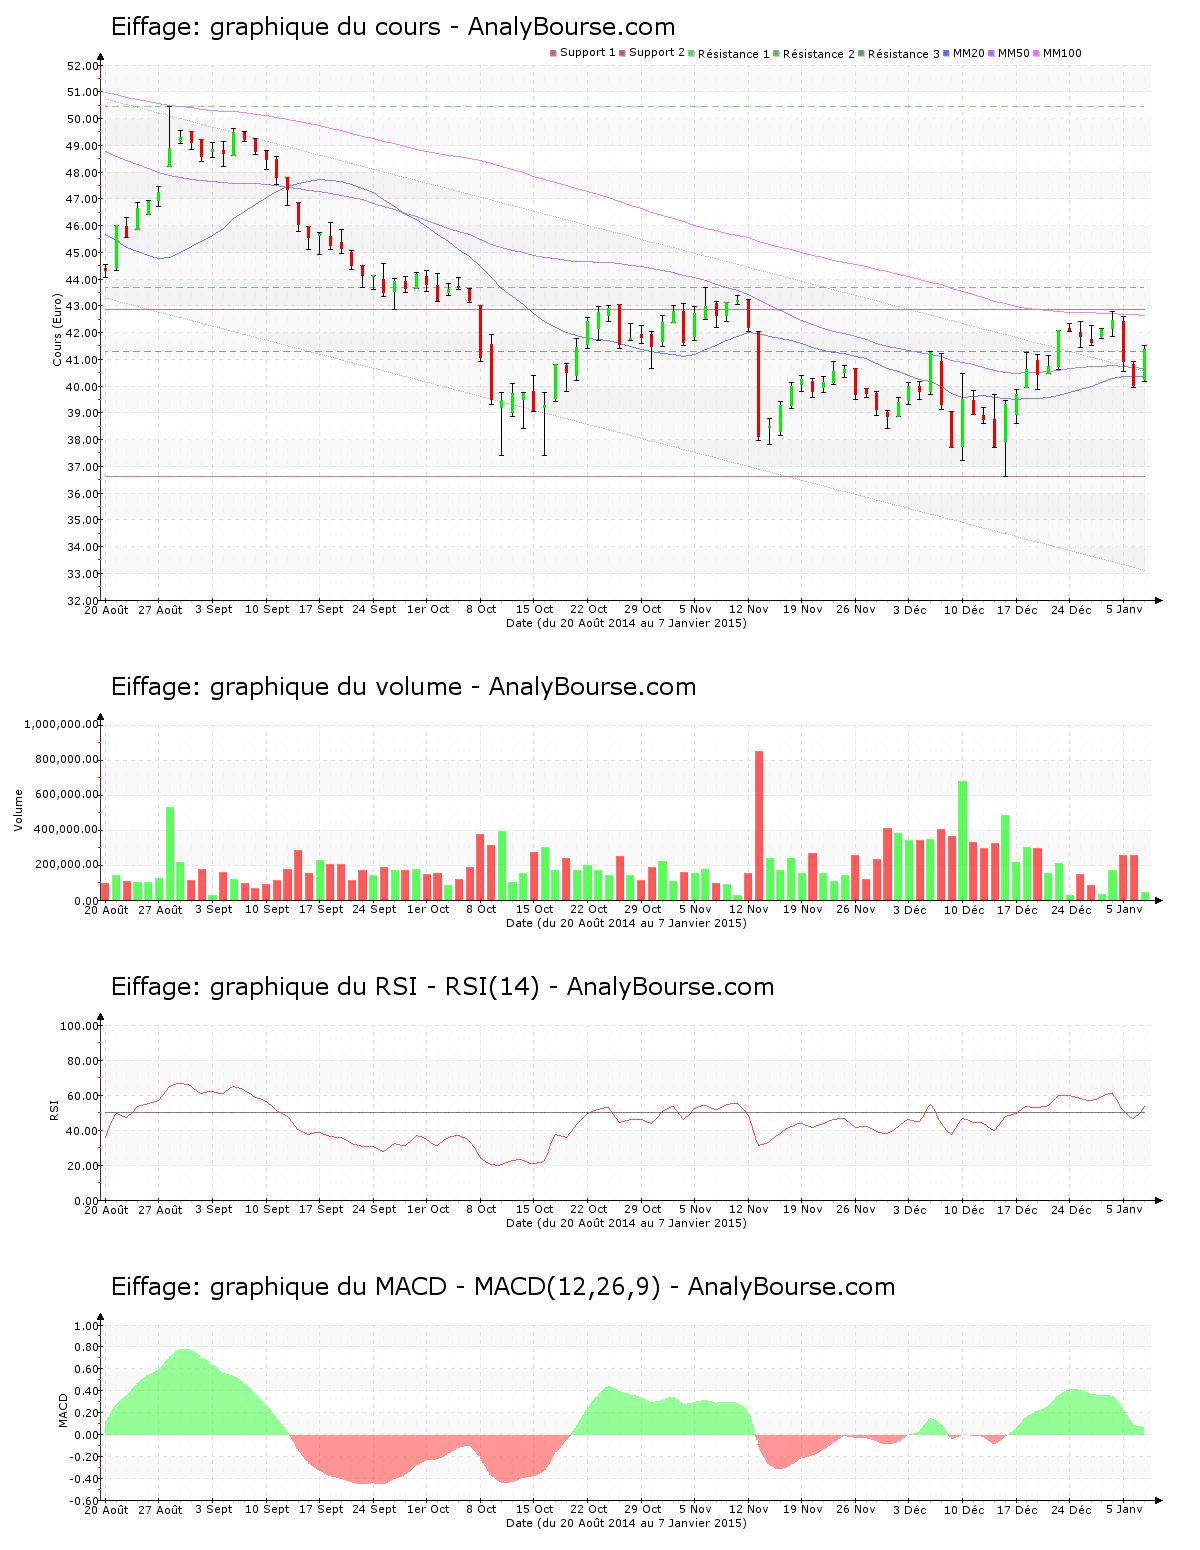Click the 60.00 value on the RSI axis
Screen dimensions: 1200x1550
pyautogui.click(x=83, y=1096)
